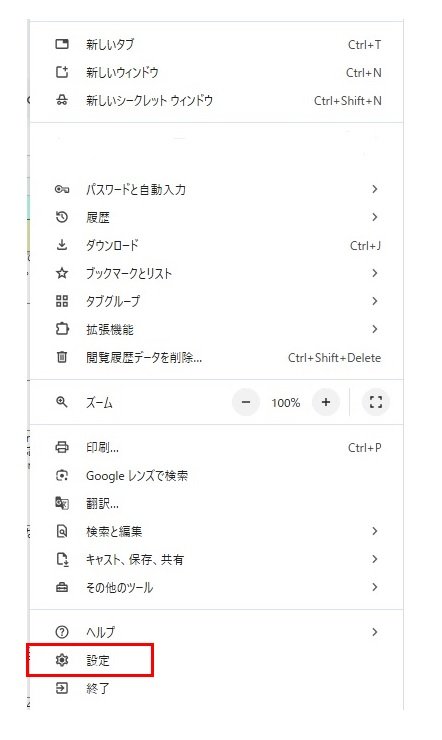Click the bookmark star icon
This screenshot has height=740, width=442.
(62, 273)
